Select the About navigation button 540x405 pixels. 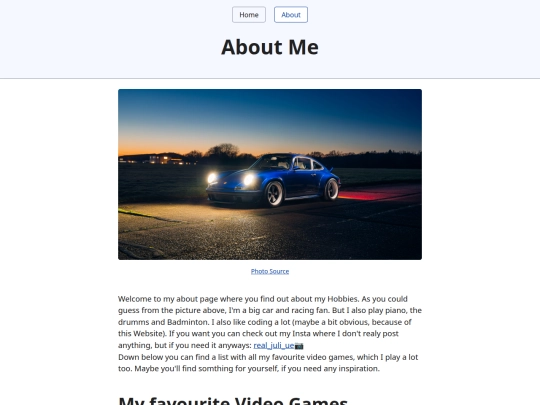coord(291,15)
